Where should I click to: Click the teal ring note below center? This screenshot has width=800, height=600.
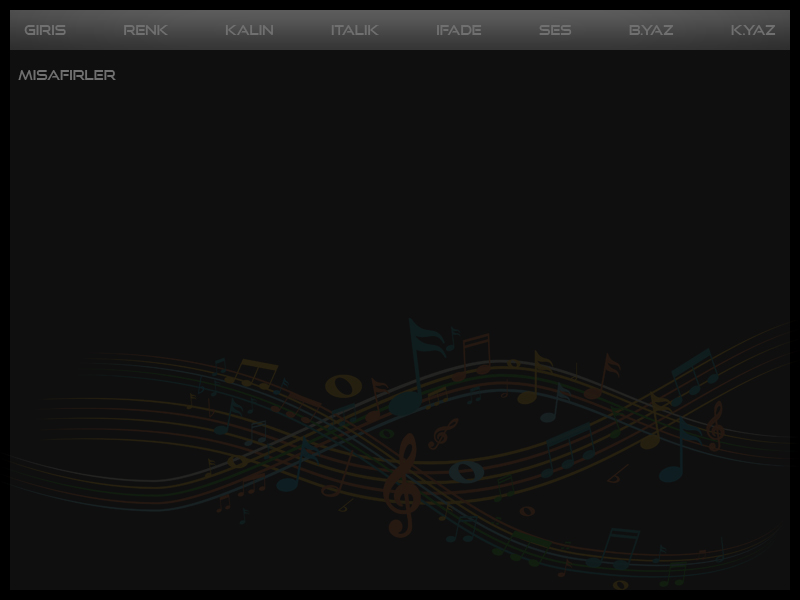pos(465,471)
